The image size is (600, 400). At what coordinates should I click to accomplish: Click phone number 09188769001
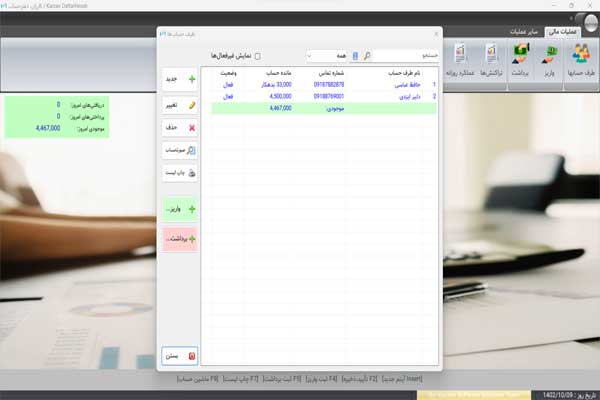[x=329, y=96]
